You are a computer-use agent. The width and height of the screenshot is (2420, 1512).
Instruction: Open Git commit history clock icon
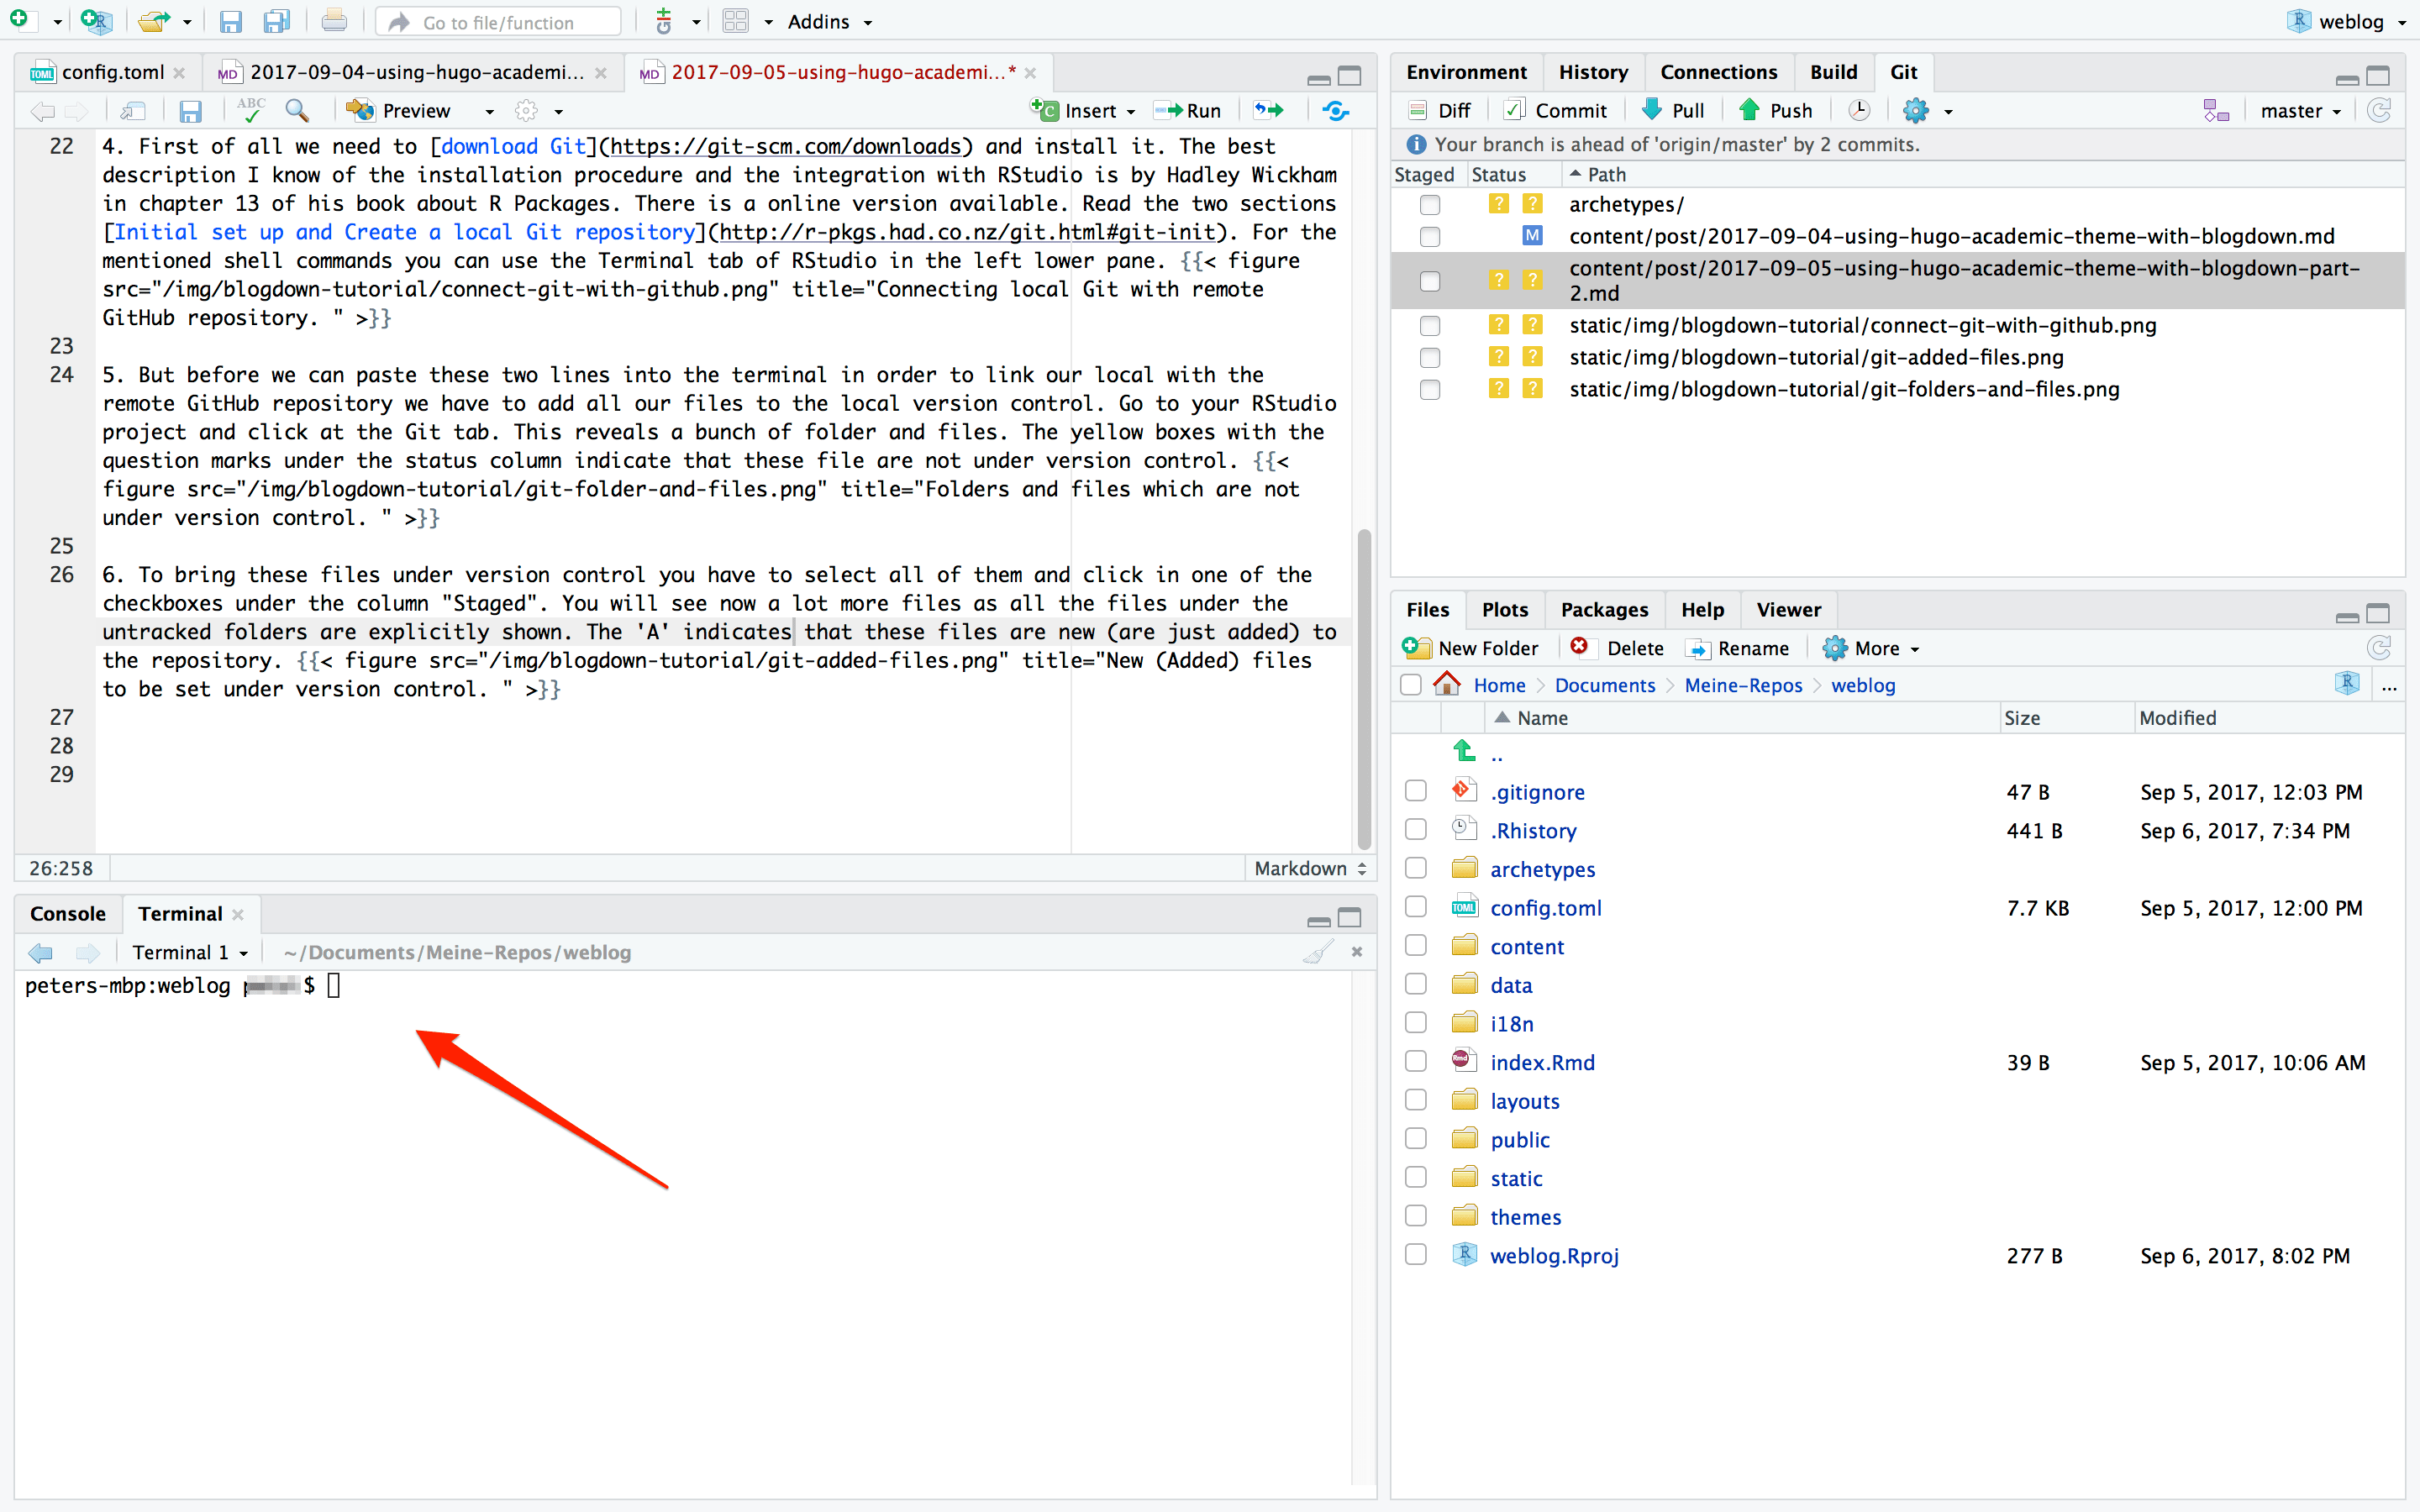(1859, 110)
